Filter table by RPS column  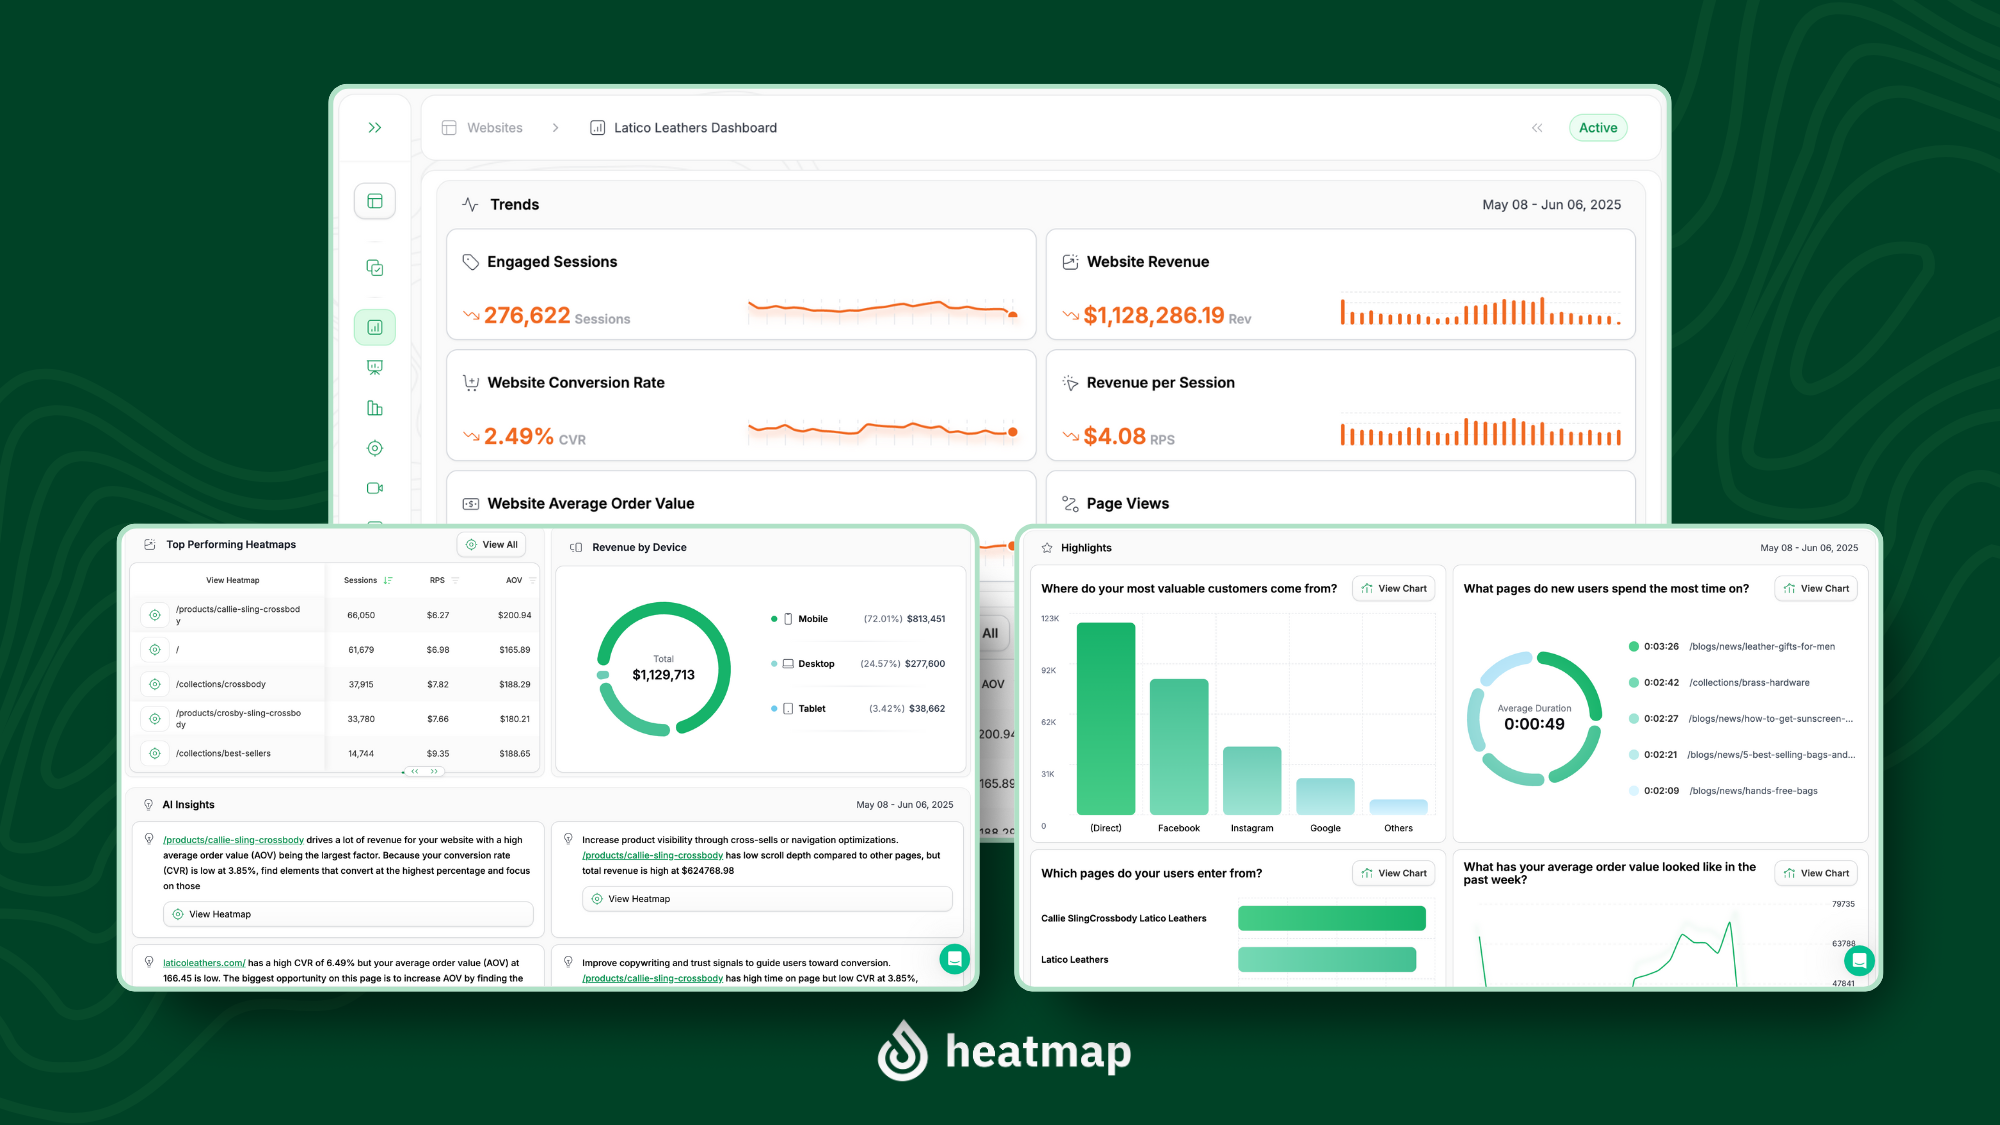tap(455, 580)
